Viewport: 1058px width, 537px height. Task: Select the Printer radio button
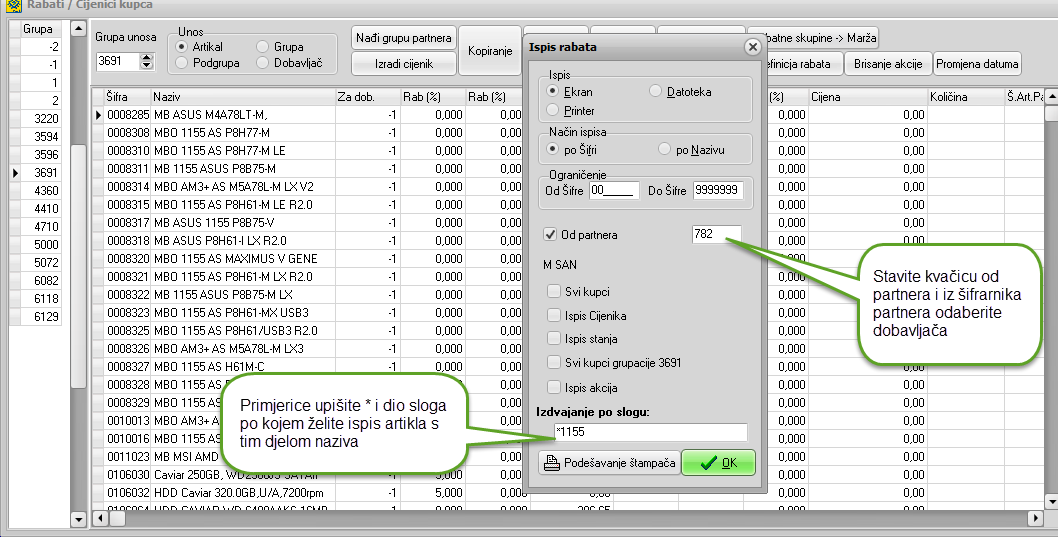coord(553,109)
